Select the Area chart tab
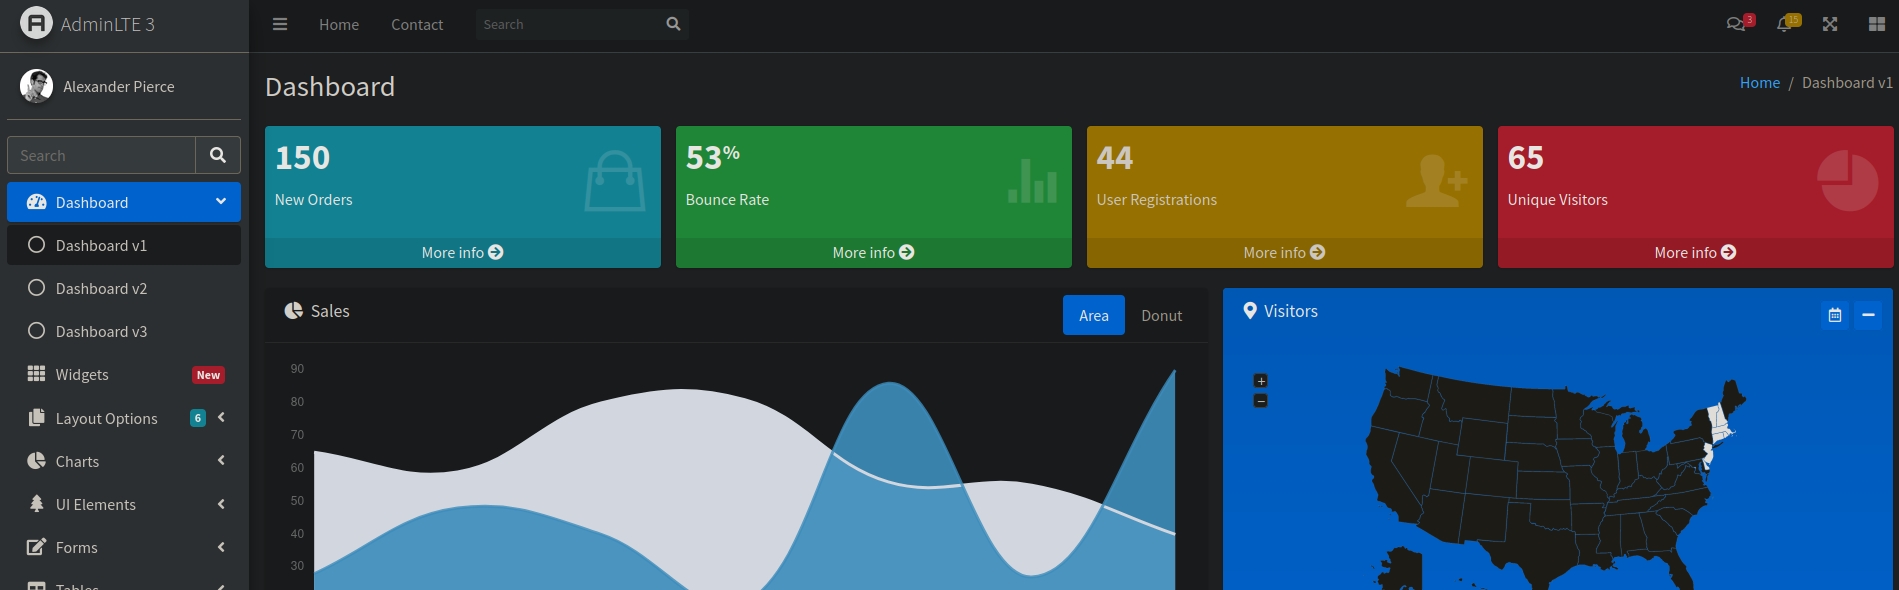 pos(1093,315)
